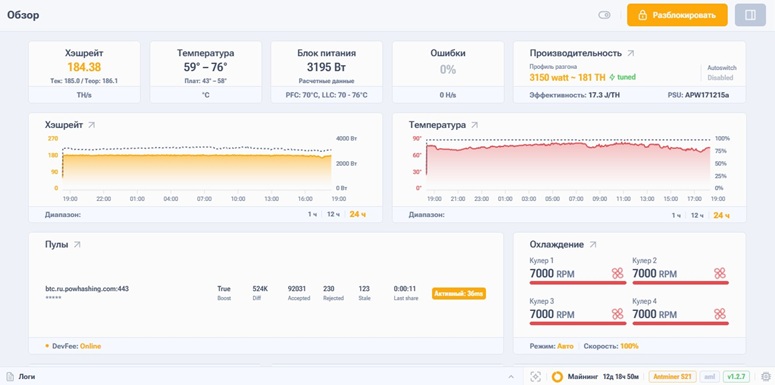Open the Хэшрейт chart detail arrow
Screen dimensions: 775x385
91,125
